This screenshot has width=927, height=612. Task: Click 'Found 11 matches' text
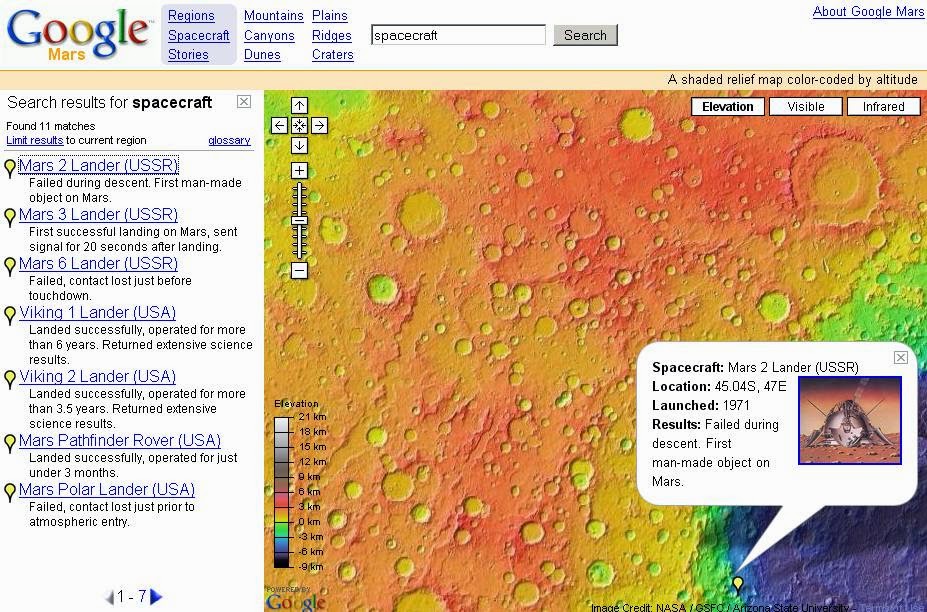[50, 126]
